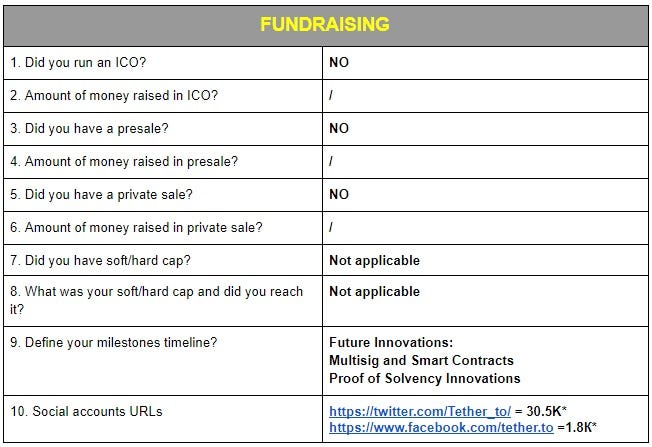652x447 pixels.
Task: Click 'Amount of money raised in private sale?'
Action: point(163,227)
